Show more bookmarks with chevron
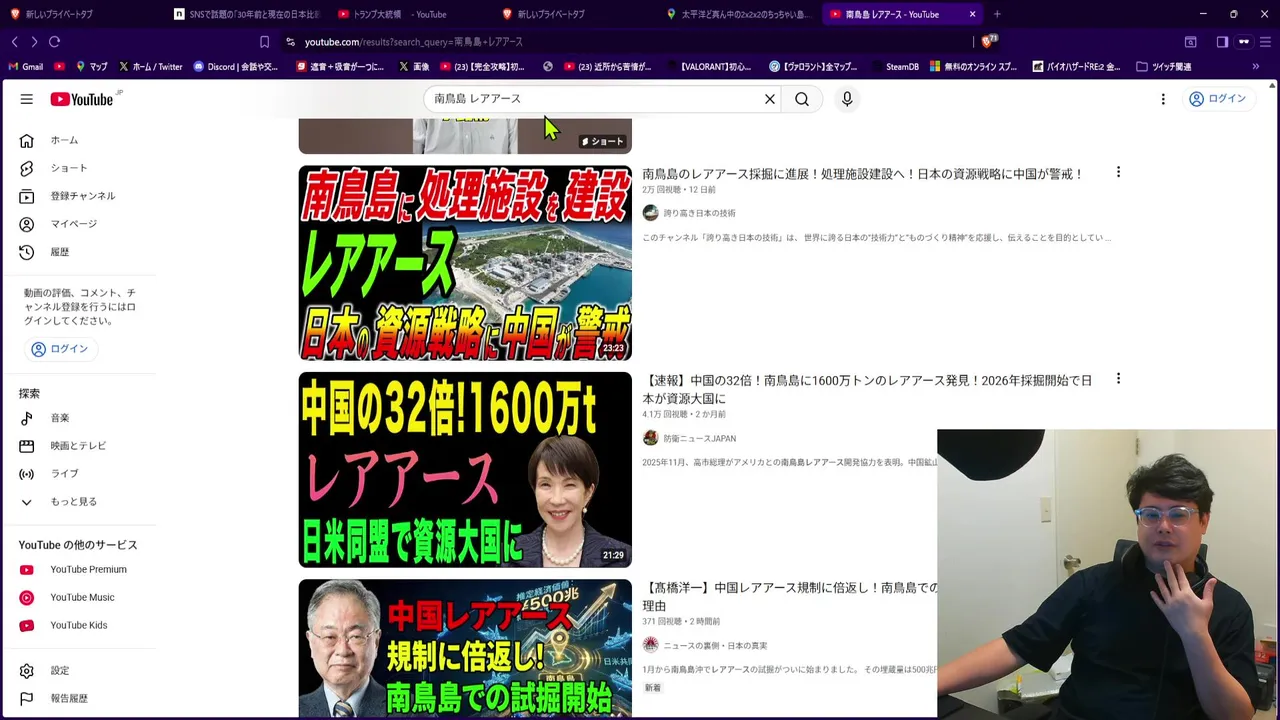The image size is (1280, 720). (x=1256, y=67)
